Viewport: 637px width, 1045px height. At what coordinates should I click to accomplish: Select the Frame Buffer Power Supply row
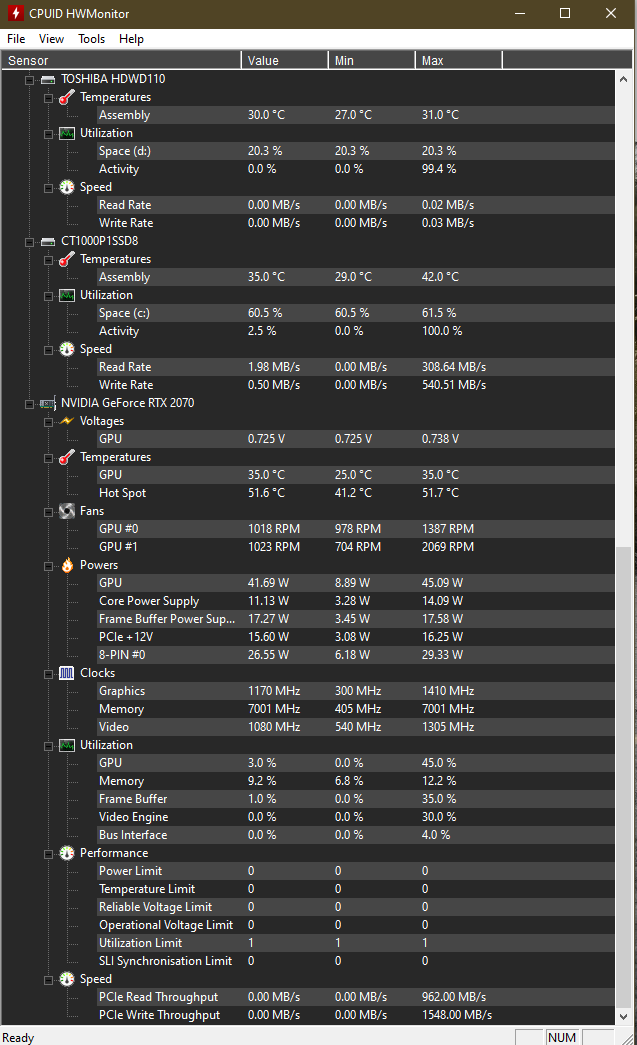point(356,619)
